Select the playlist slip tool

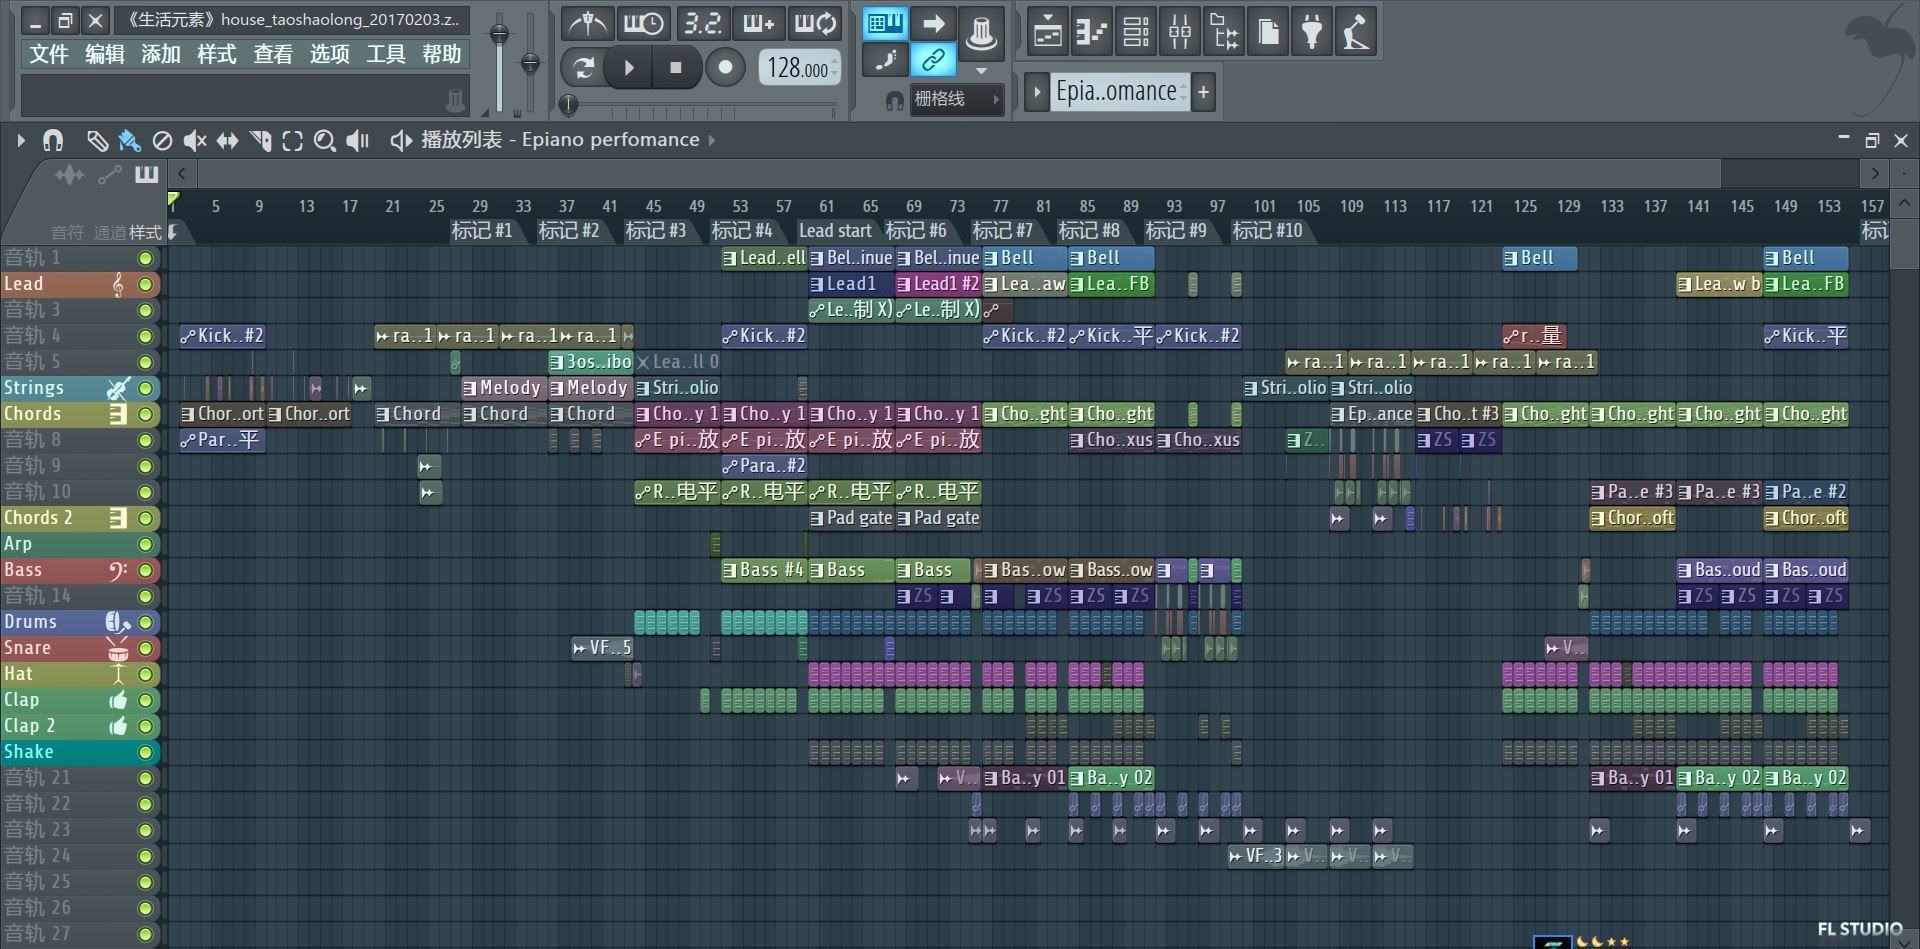coord(228,141)
